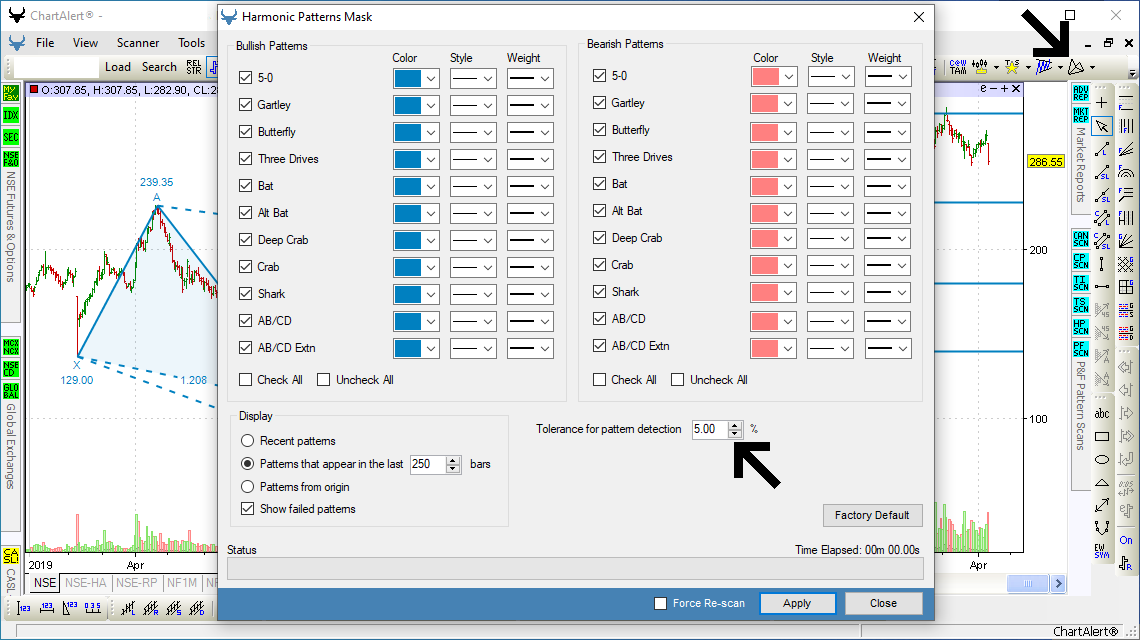1140x640 pixels.
Task: Open the PF SCN P&F scan
Action: click(1080, 349)
